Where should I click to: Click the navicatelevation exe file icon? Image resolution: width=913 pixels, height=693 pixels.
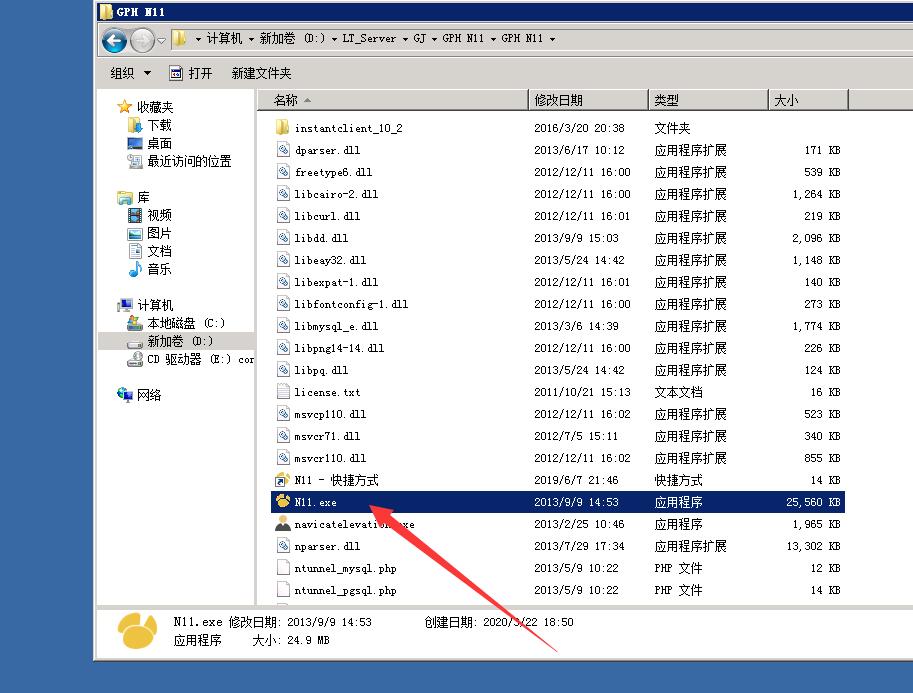coord(283,524)
